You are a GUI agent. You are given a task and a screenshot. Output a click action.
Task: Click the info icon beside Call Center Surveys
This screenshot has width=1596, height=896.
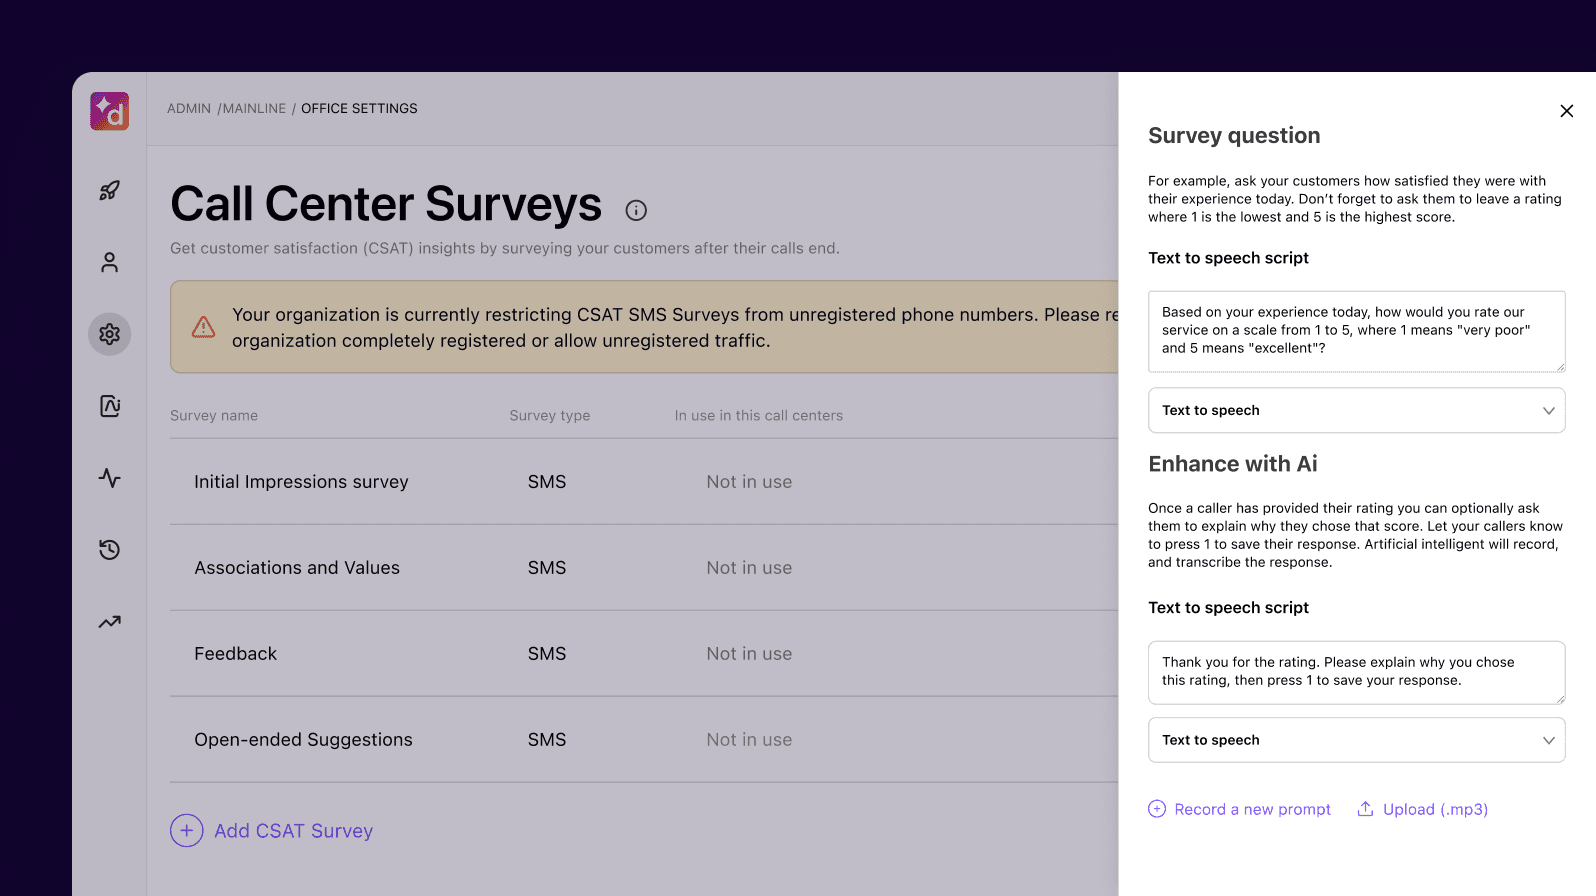[x=636, y=210]
